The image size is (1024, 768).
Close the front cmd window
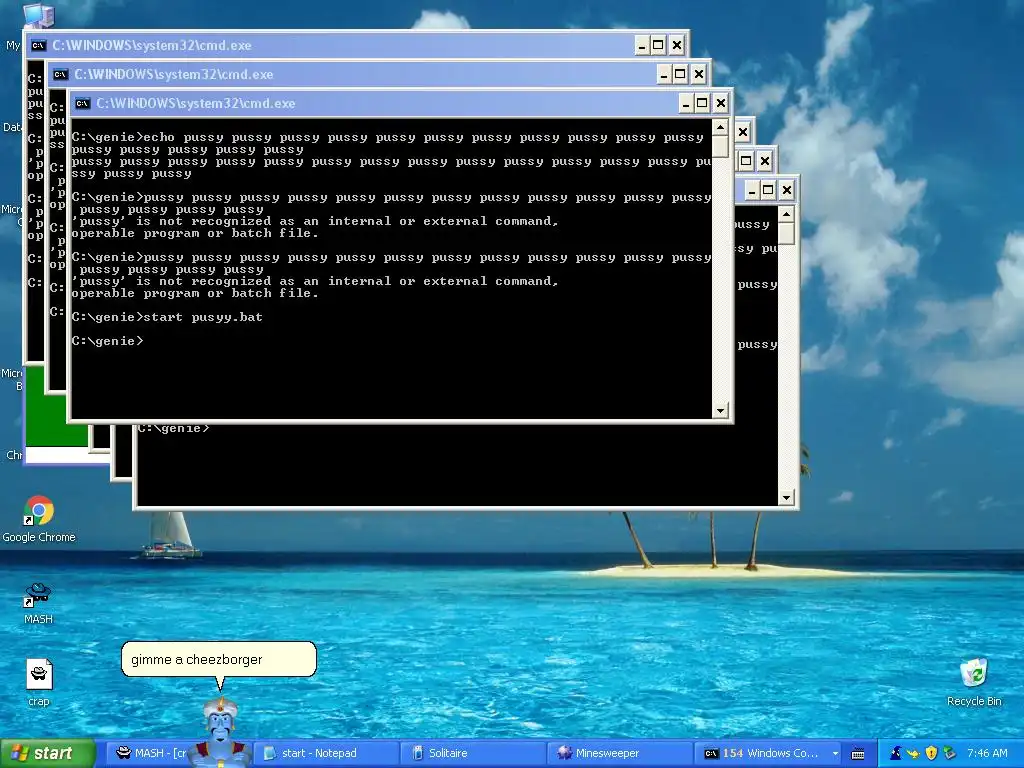coord(721,103)
